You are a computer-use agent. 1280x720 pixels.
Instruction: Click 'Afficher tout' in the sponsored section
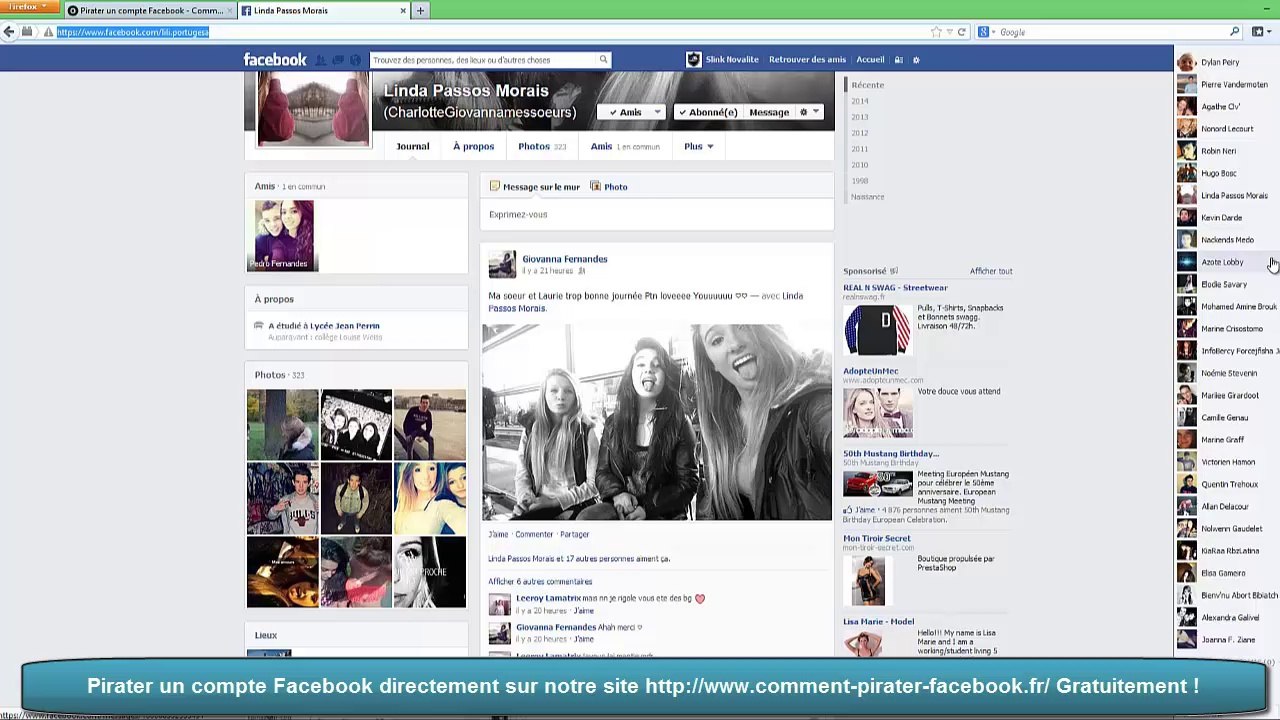coord(991,271)
